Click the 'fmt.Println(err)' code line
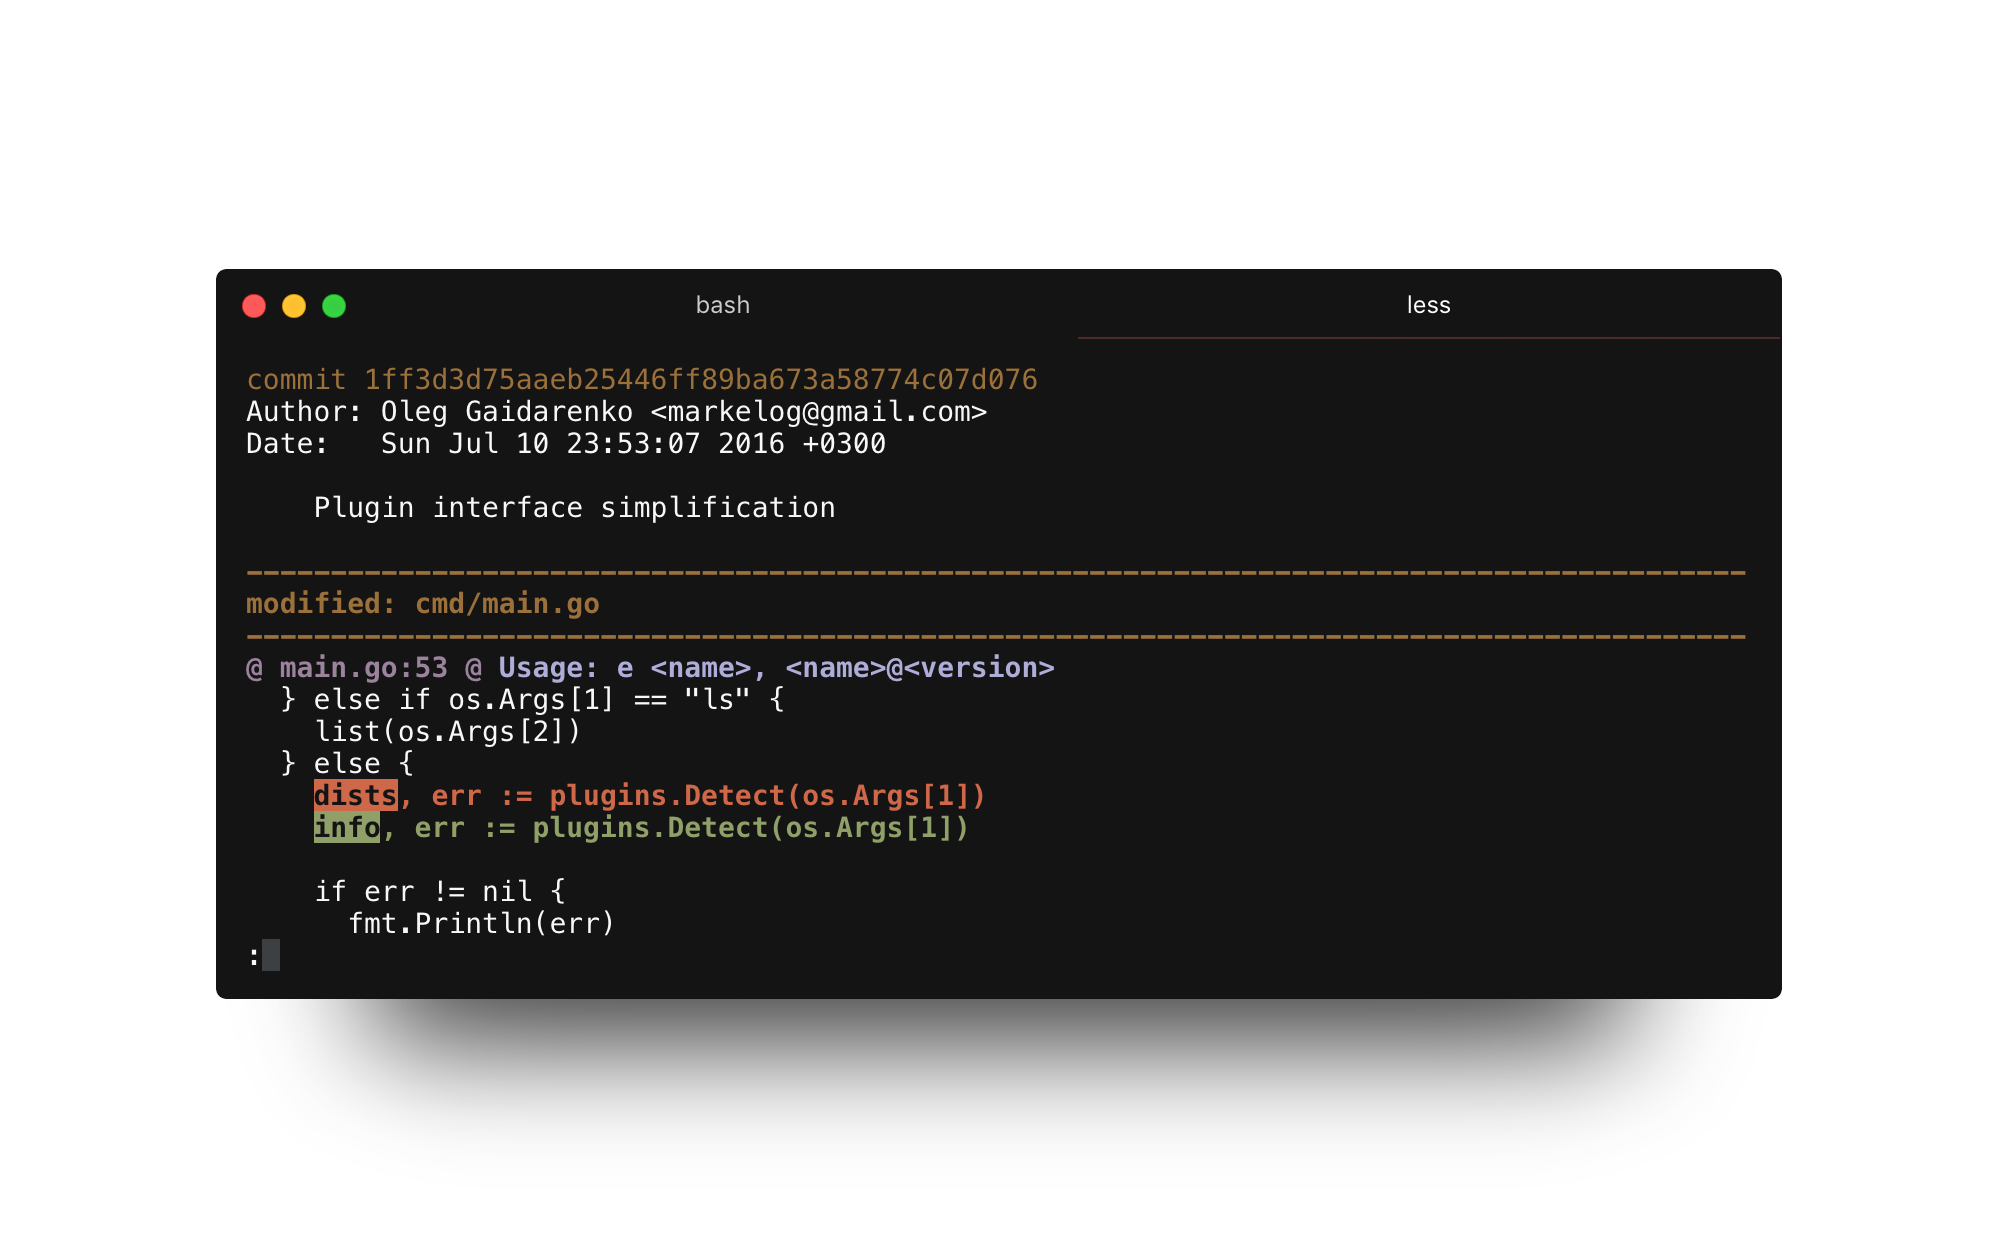The width and height of the screenshot is (2000, 1250). pyautogui.click(x=481, y=924)
